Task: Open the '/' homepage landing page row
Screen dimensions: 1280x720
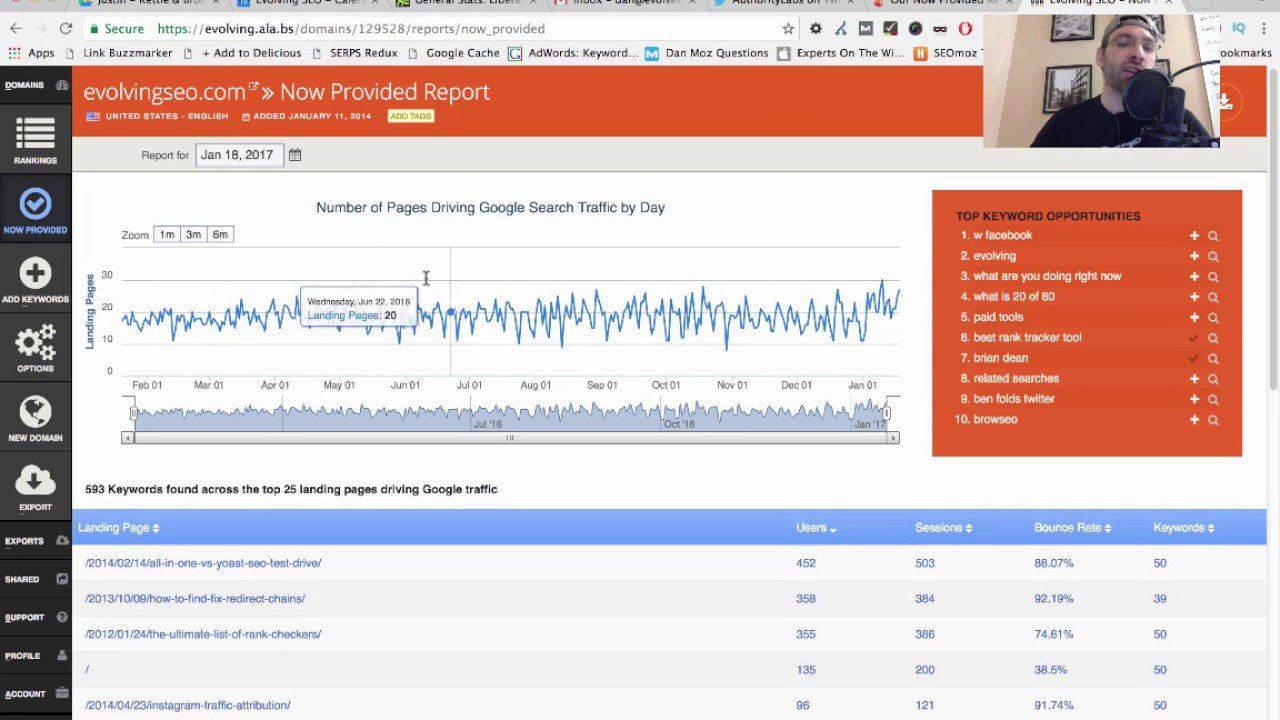Action: coord(88,670)
